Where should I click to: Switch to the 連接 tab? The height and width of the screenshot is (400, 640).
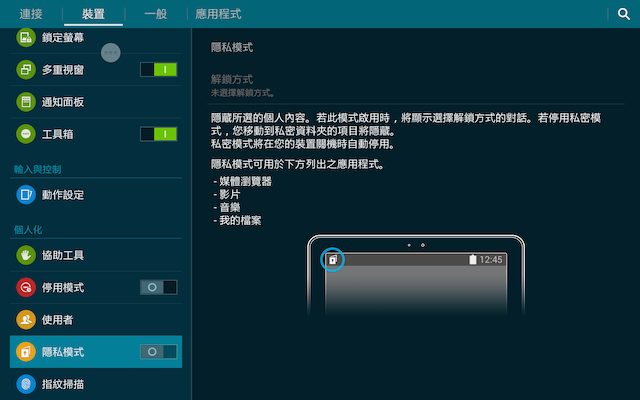click(31, 14)
